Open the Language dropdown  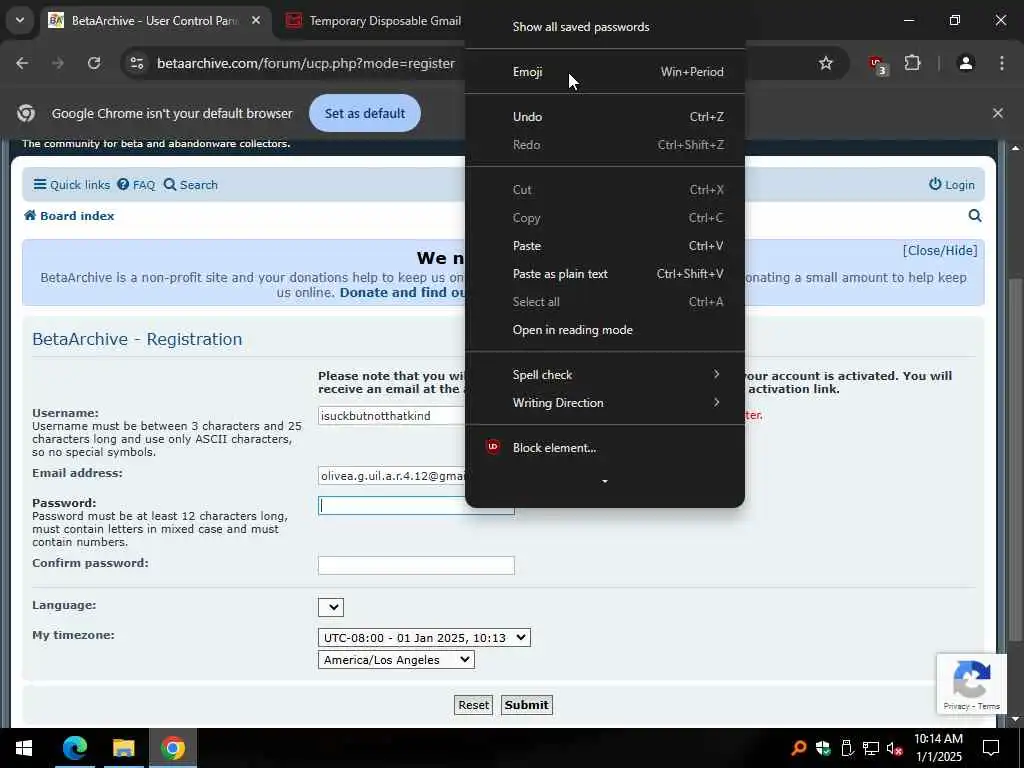(x=331, y=607)
